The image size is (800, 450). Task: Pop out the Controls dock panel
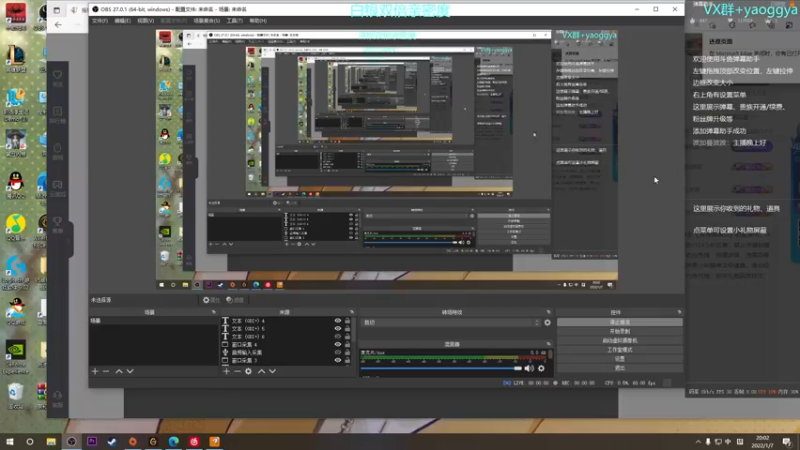coord(679,312)
